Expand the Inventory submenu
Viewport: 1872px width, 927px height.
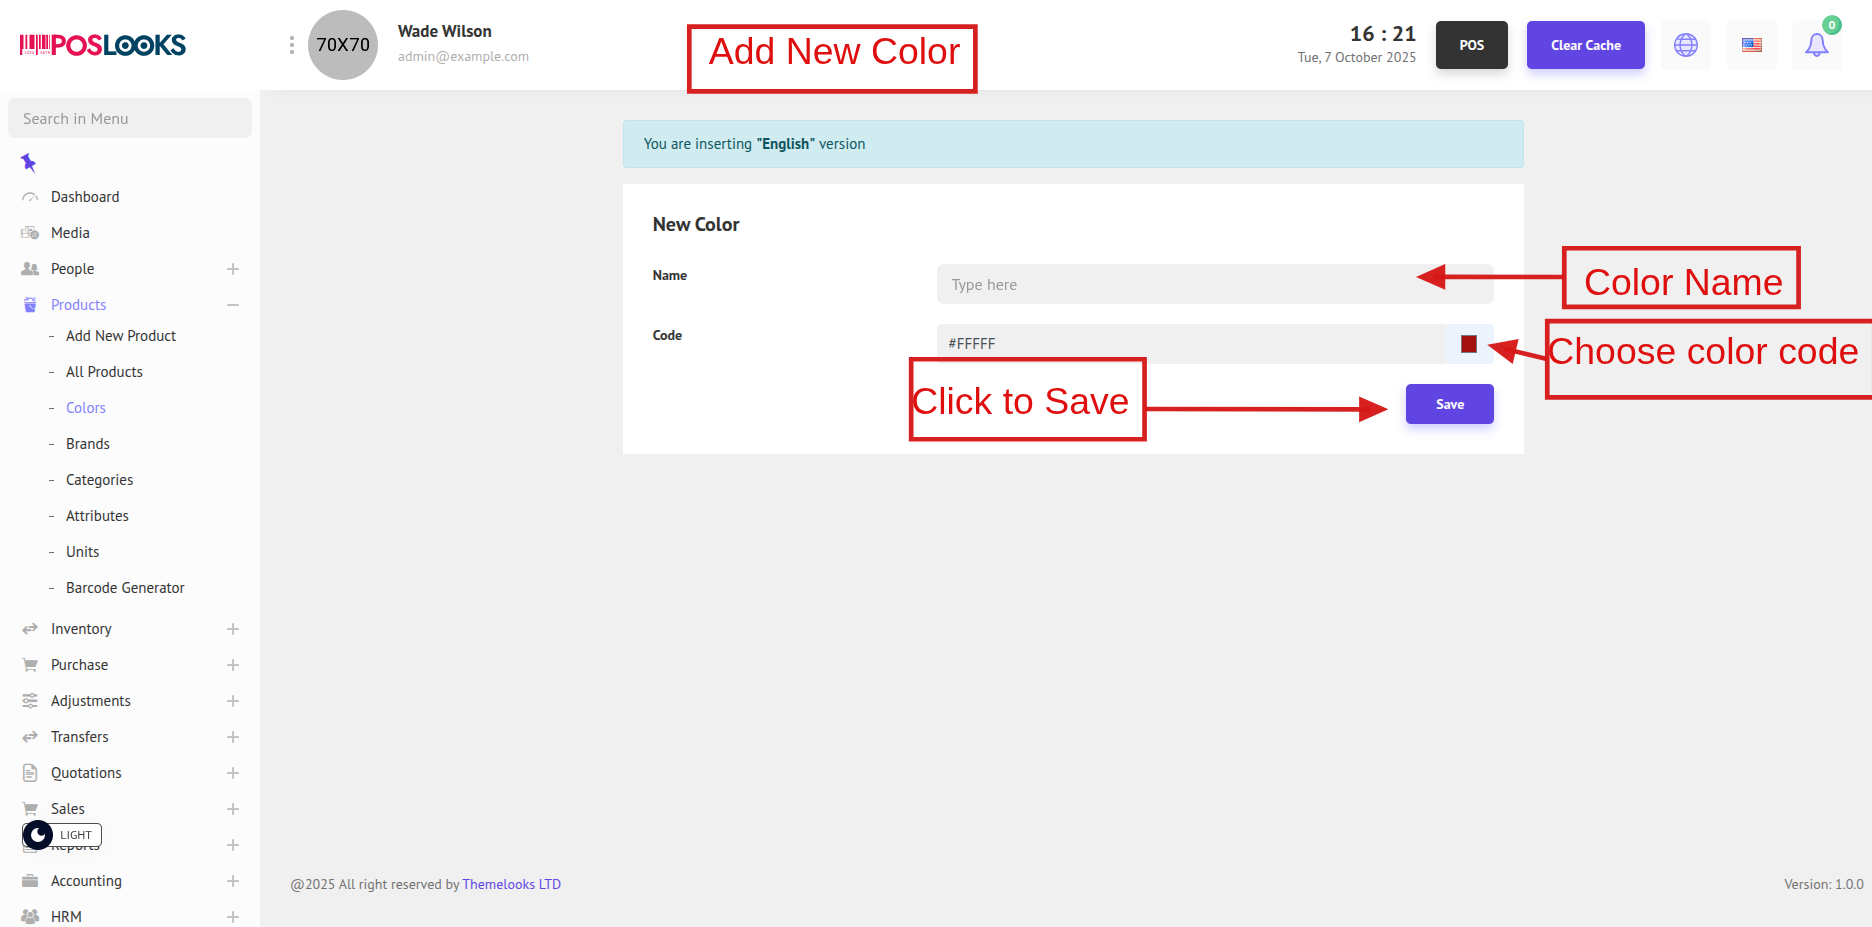click(x=233, y=629)
